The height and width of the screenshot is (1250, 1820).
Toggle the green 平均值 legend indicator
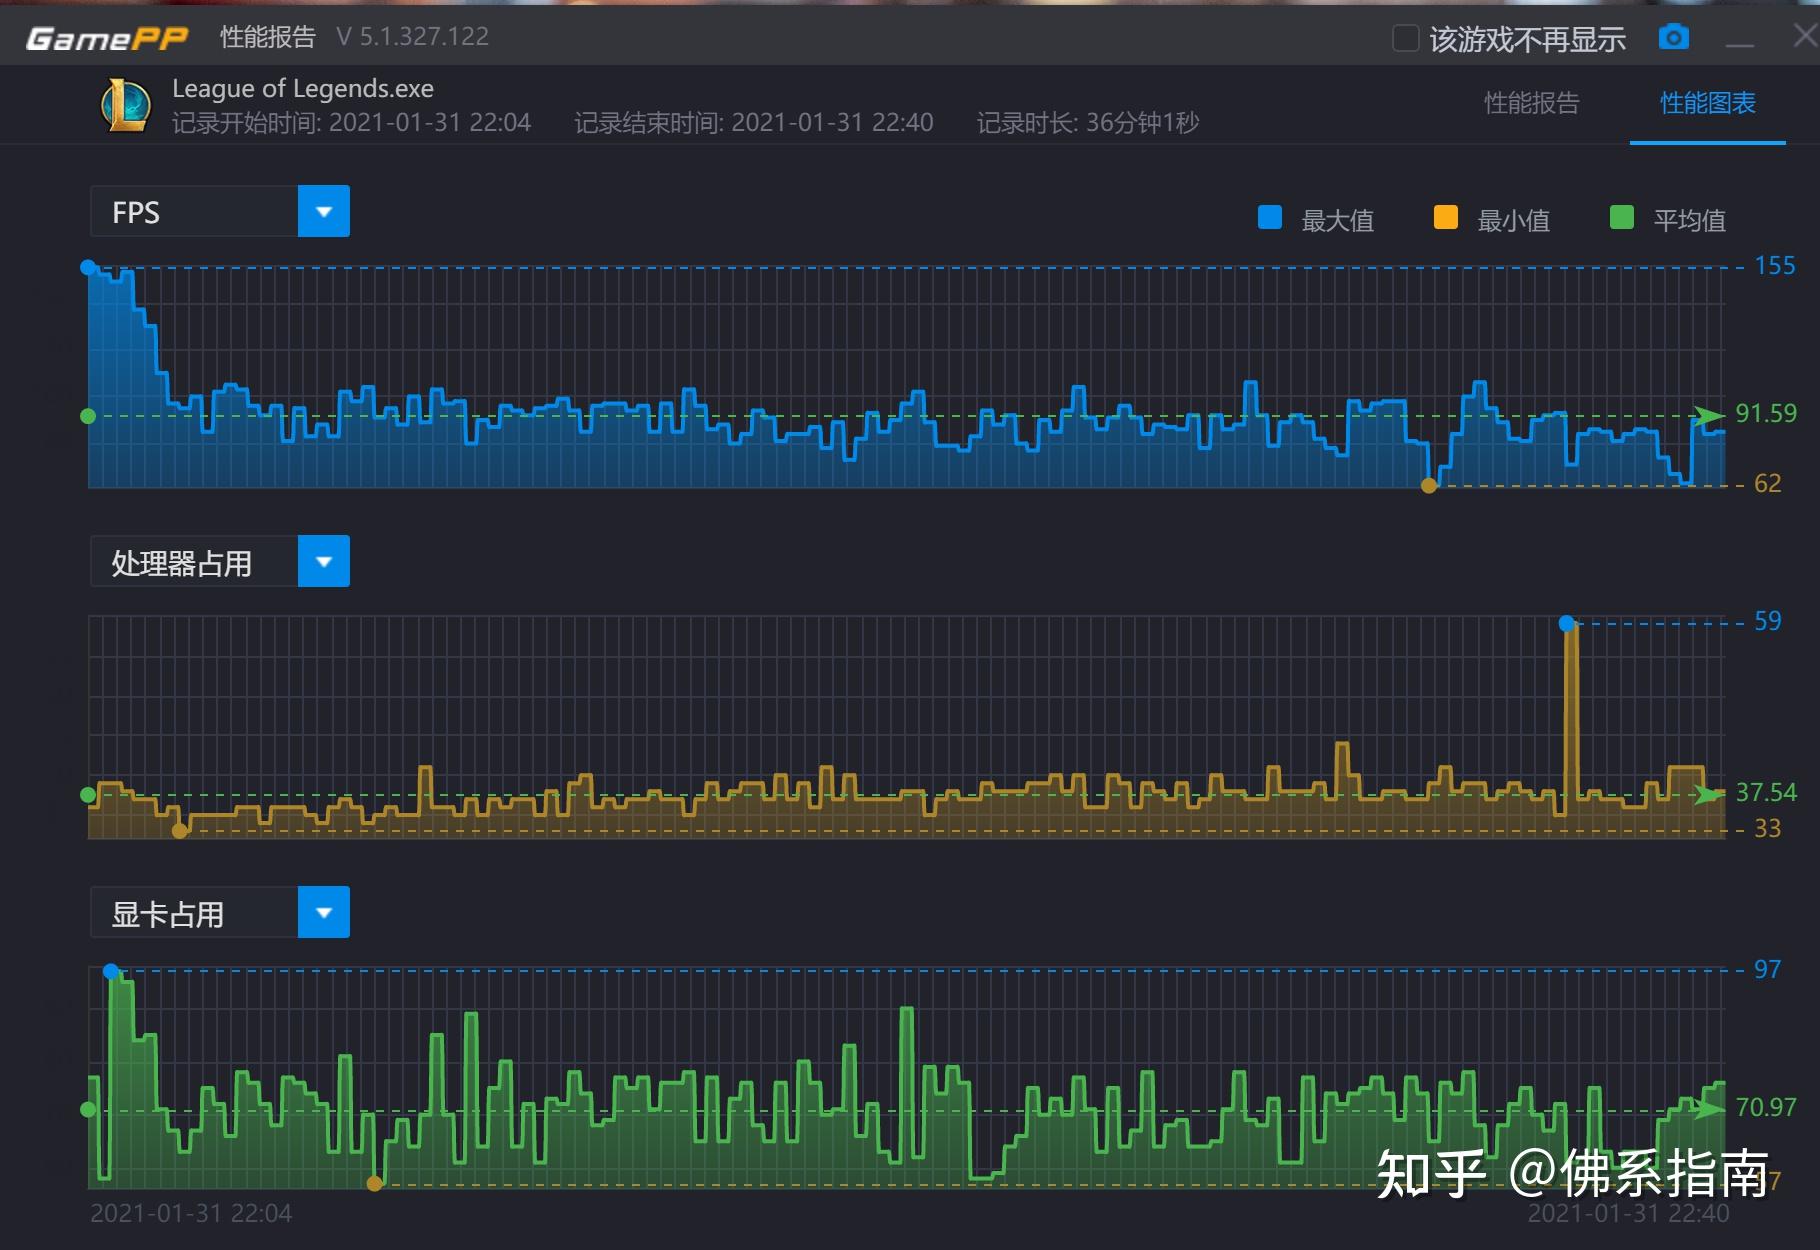tap(1622, 218)
